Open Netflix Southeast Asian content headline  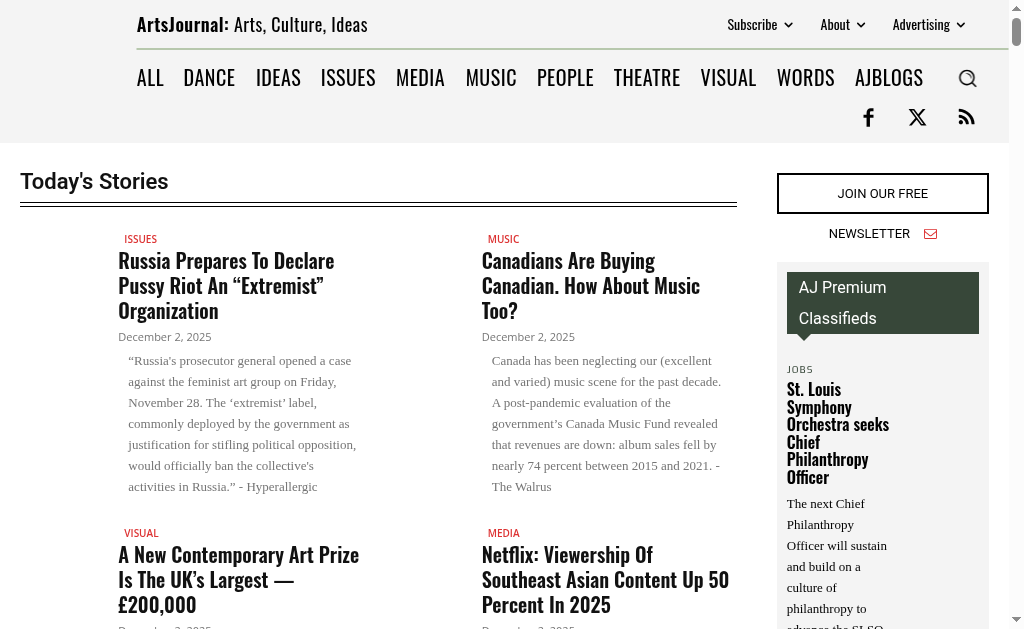(605, 579)
